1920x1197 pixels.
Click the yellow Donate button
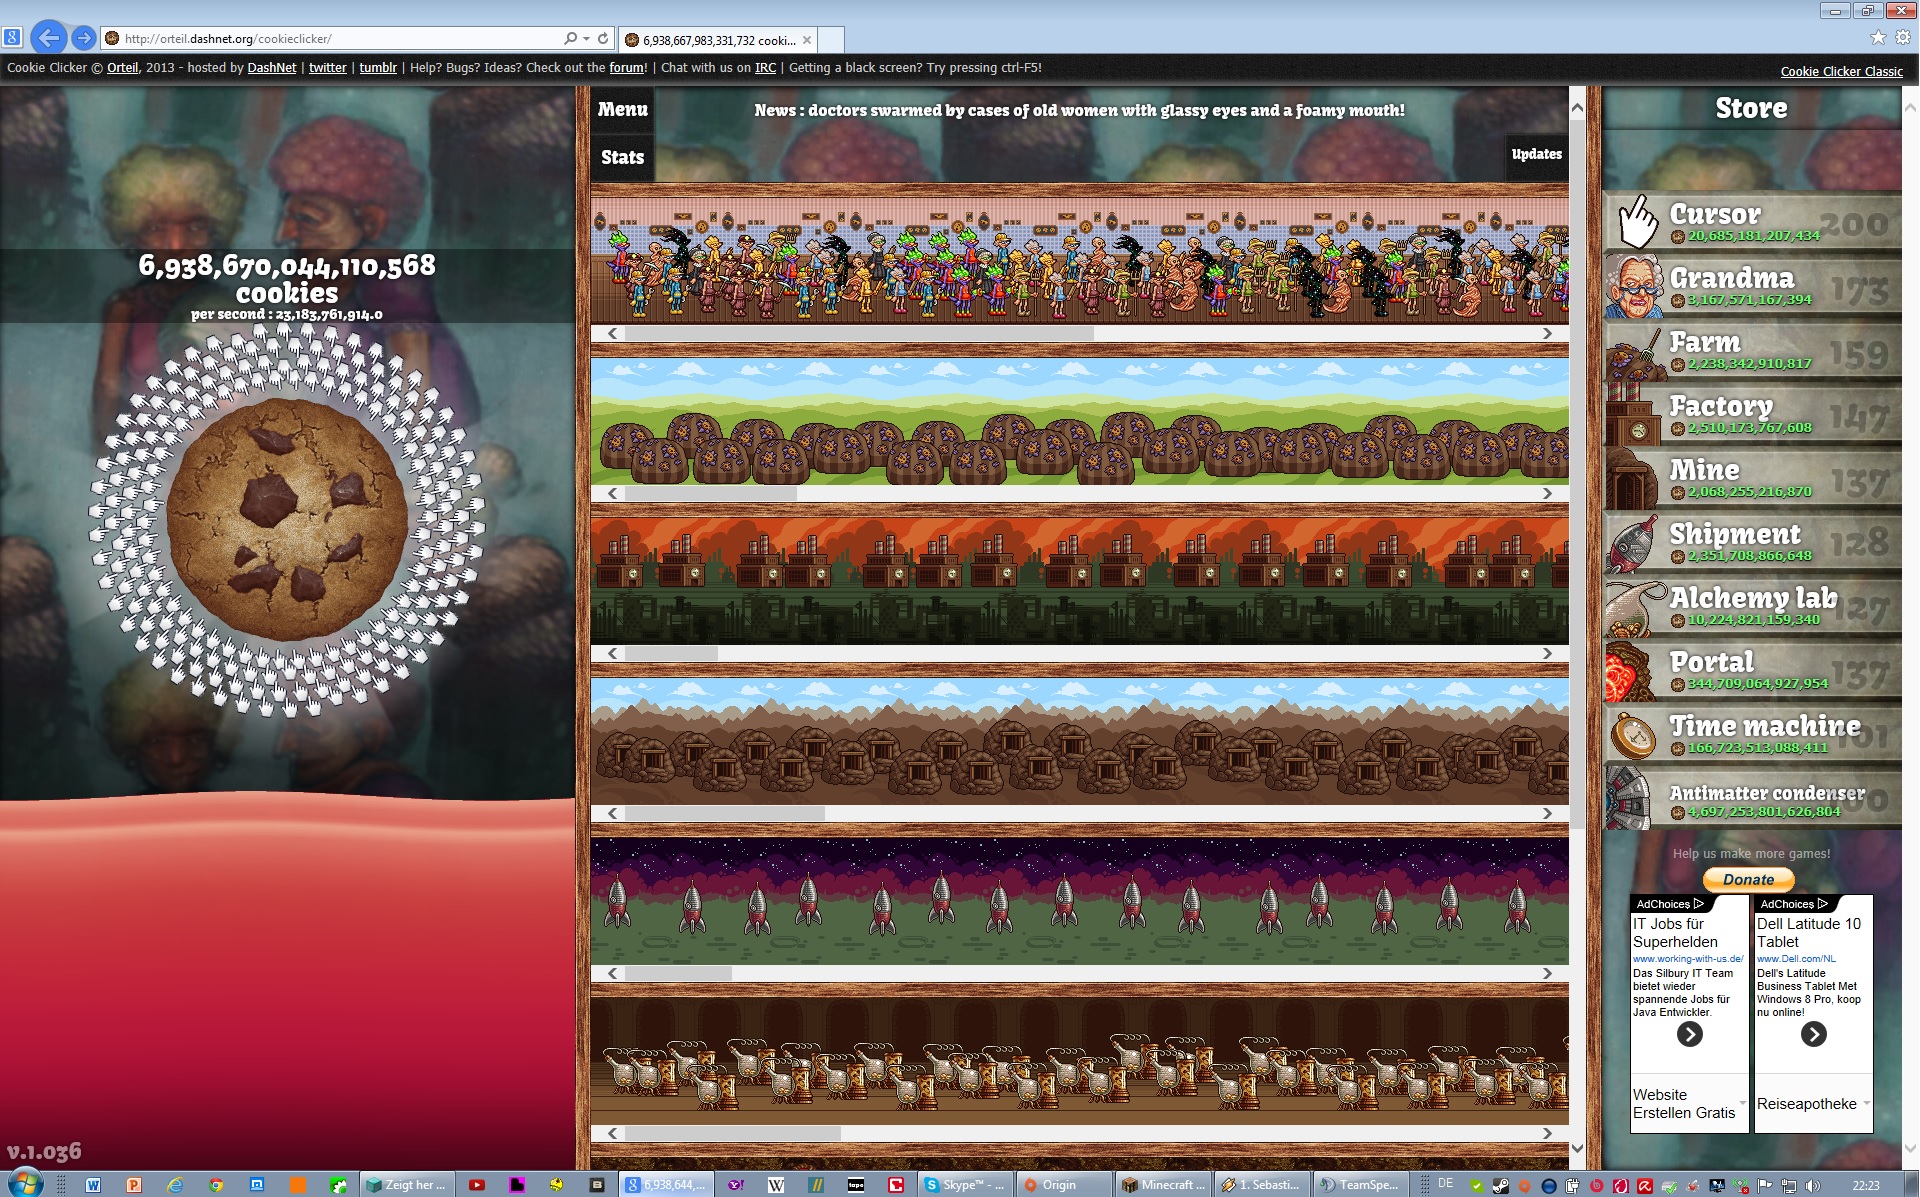1748,880
